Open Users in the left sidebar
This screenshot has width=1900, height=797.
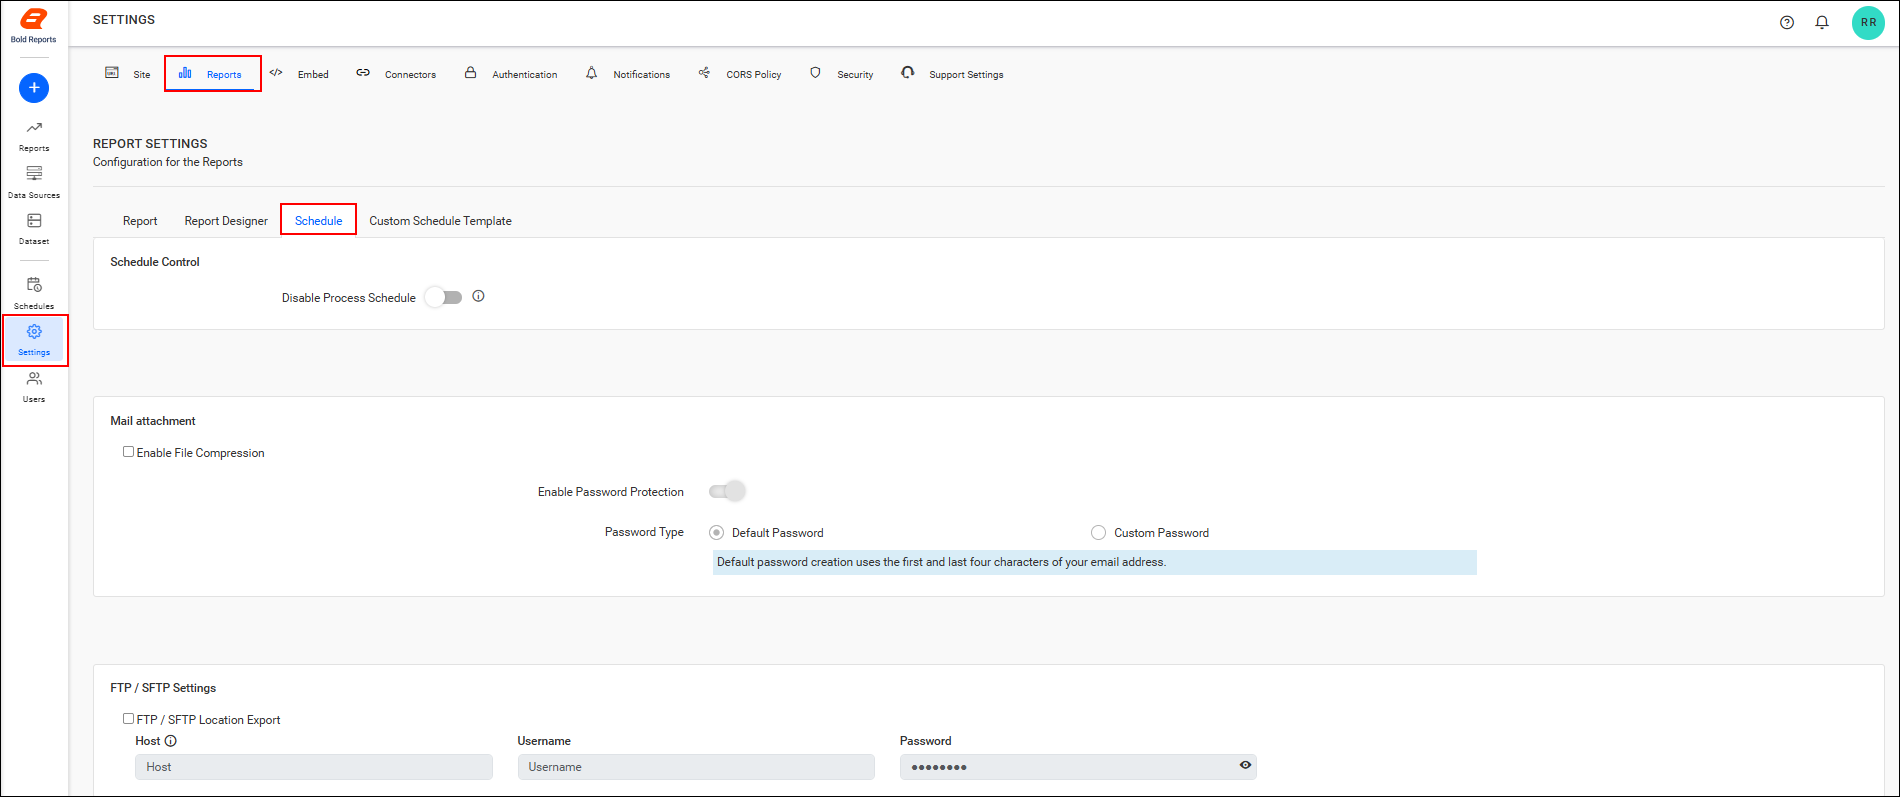click(x=34, y=387)
